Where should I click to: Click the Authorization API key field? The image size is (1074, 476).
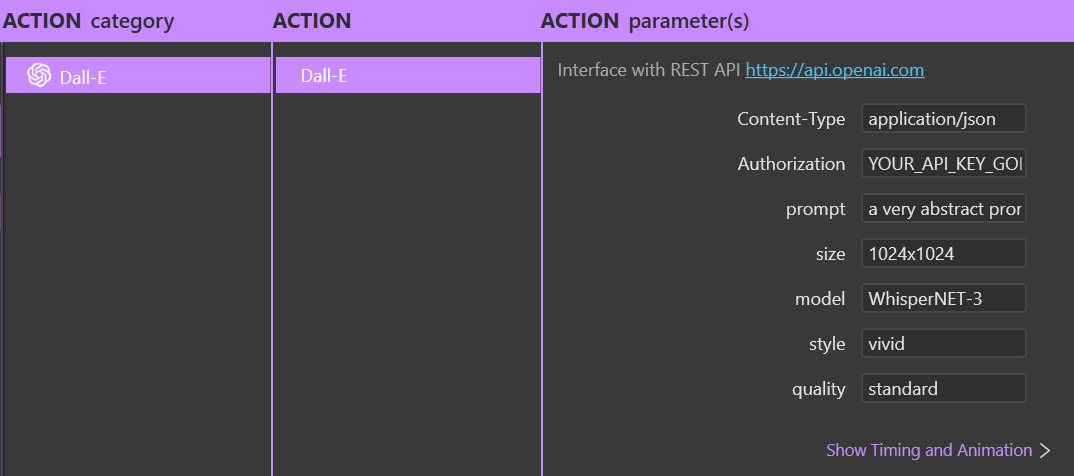tap(944, 164)
